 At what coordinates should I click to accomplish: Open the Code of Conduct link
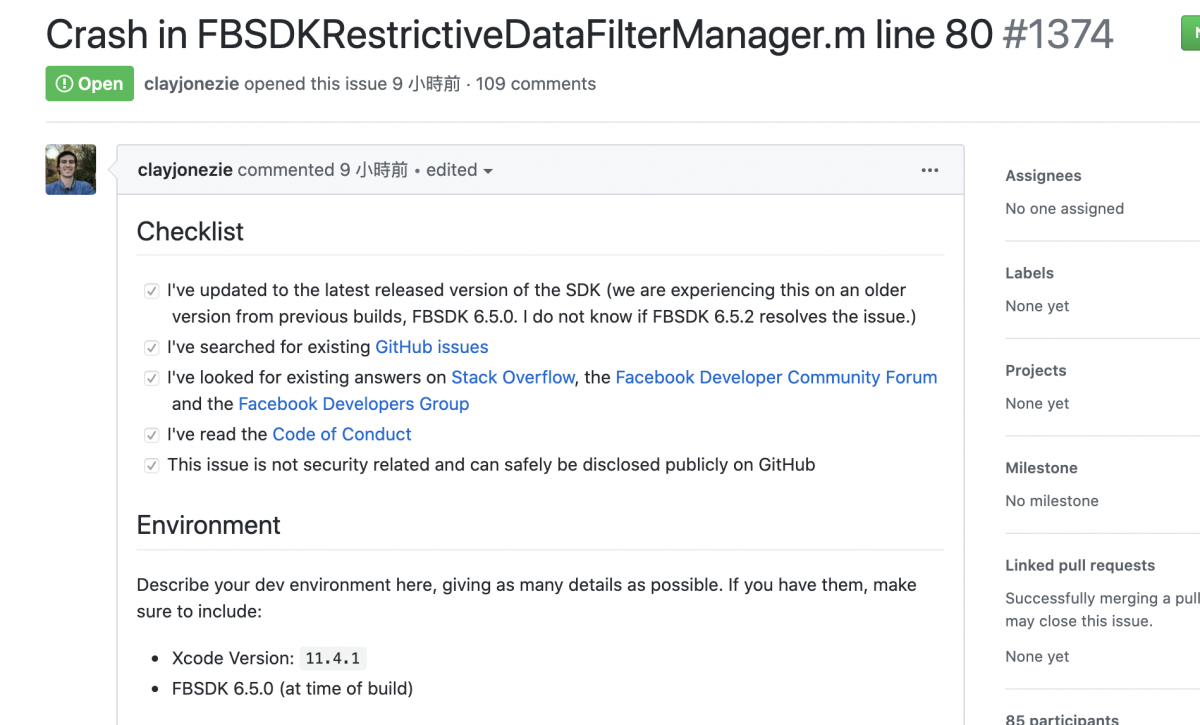[342, 434]
